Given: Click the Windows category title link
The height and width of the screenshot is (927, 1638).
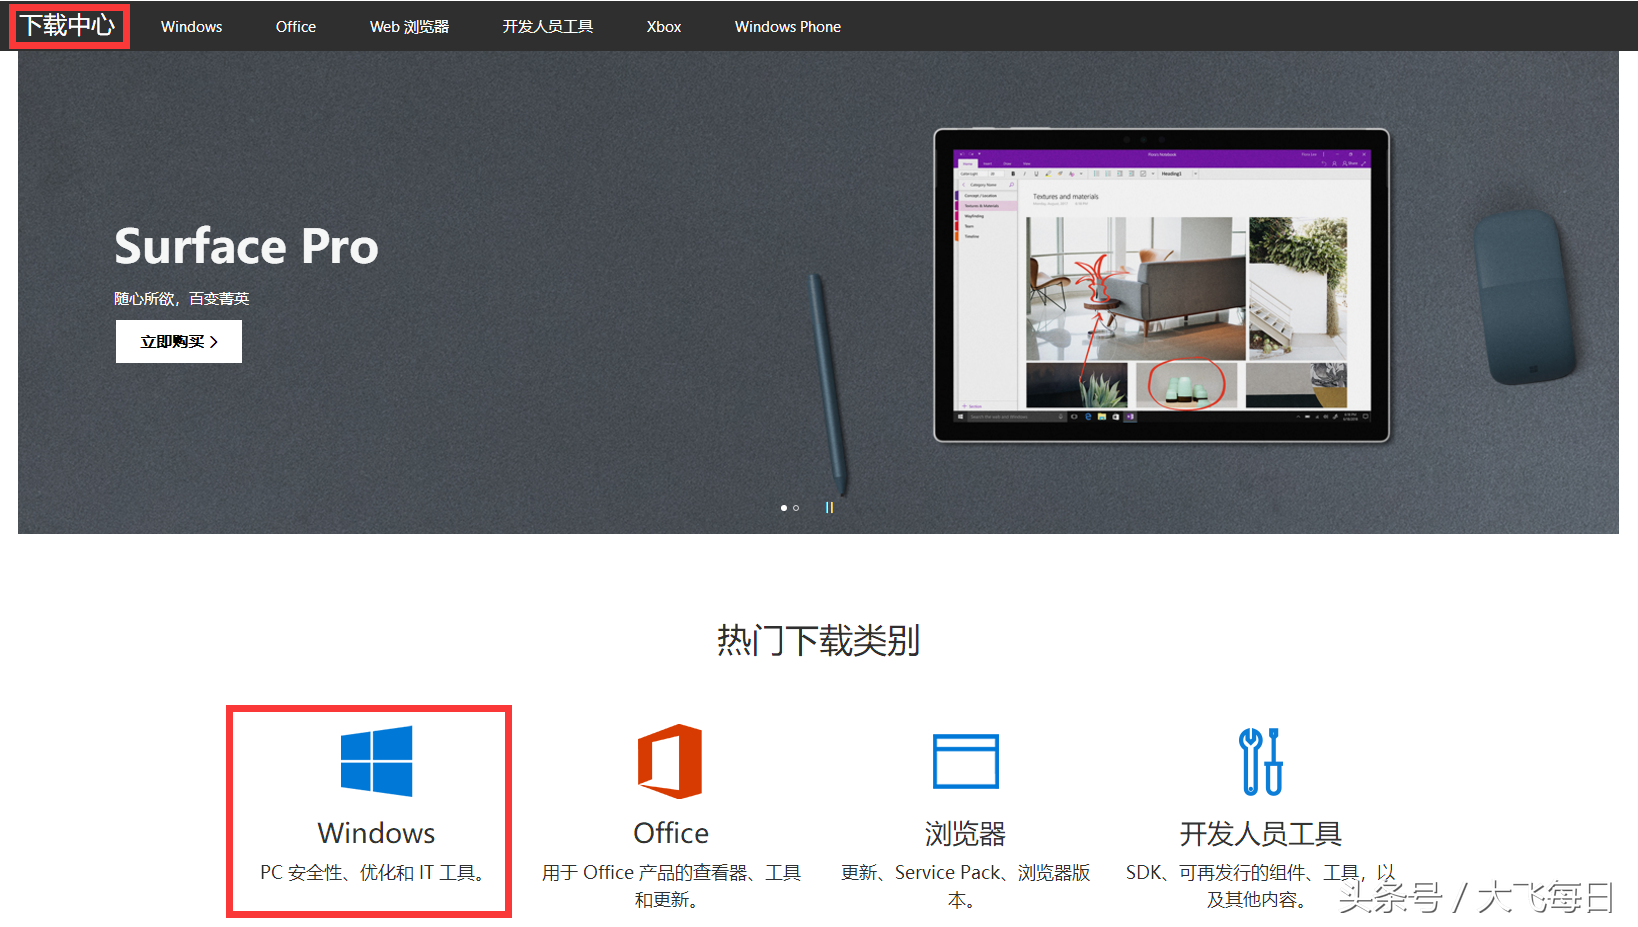Looking at the screenshot, I should tap(376, 833).
